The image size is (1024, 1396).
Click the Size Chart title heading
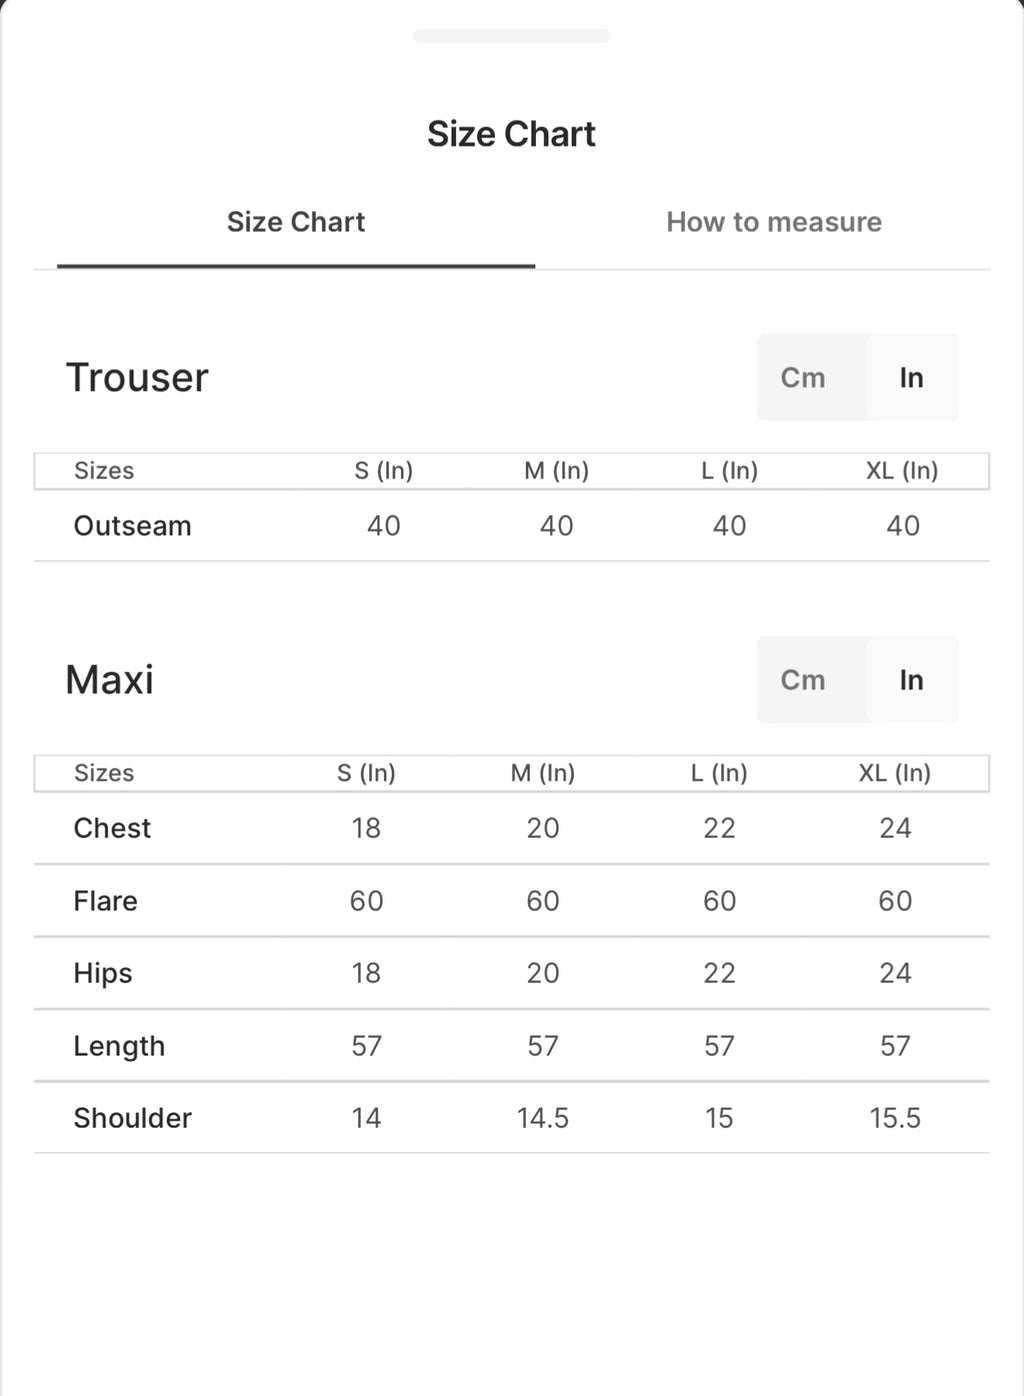click(x=511, y=134)
